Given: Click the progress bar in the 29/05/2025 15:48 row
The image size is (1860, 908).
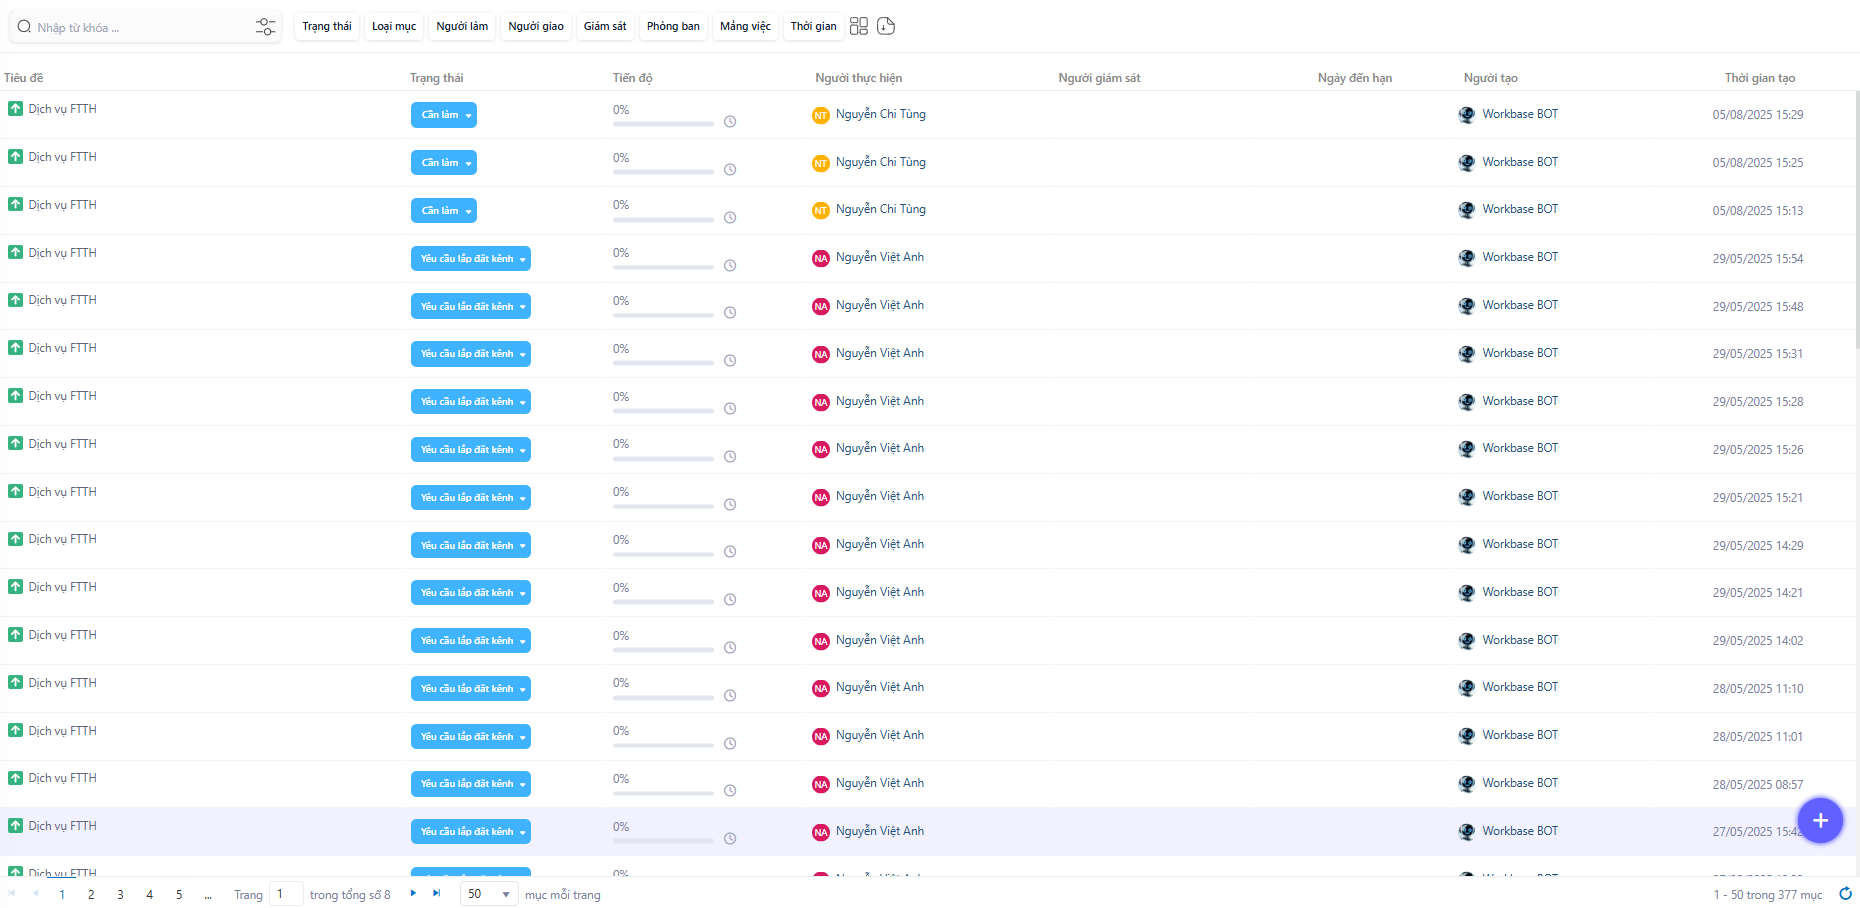Looking at the screenshot, I should 663,315.
